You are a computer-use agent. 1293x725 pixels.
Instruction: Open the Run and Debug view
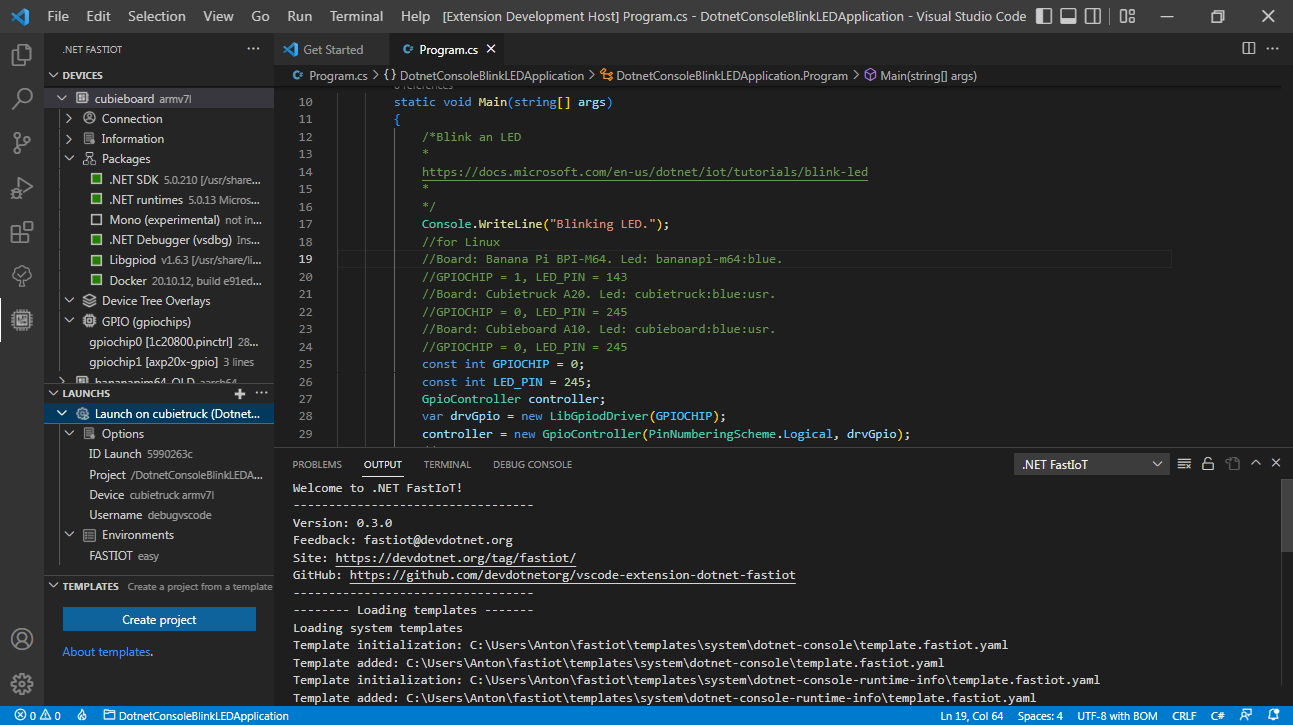pos(21,187)
